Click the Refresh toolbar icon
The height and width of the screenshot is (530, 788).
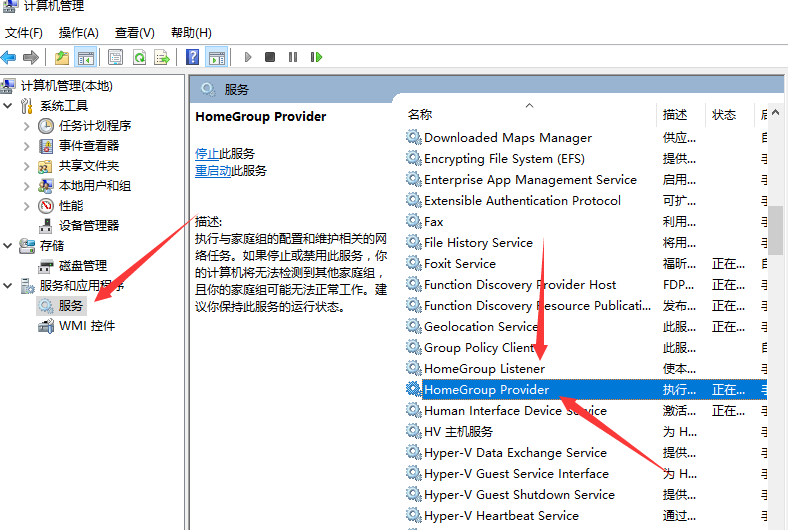tap(139, 57)
